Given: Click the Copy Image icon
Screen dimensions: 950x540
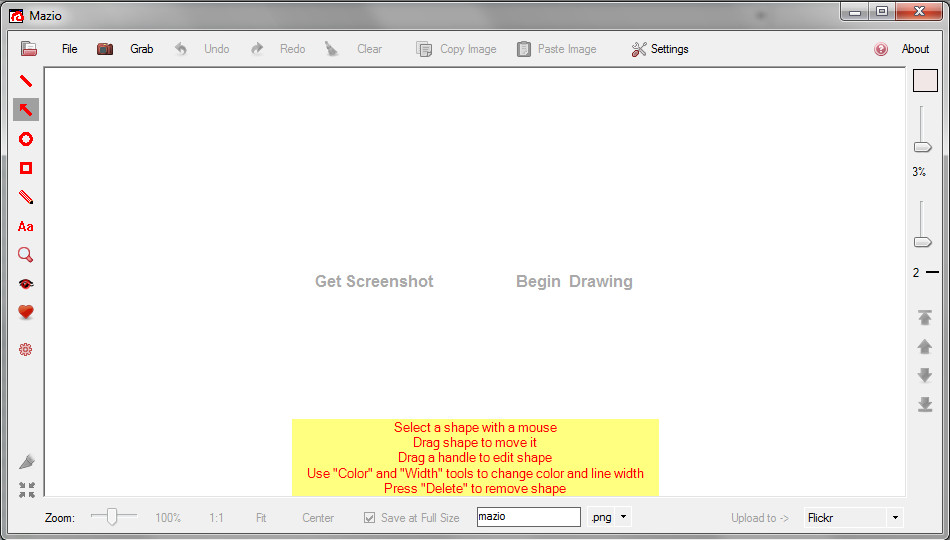Looking at the screenshot, I should coord(424,49).
